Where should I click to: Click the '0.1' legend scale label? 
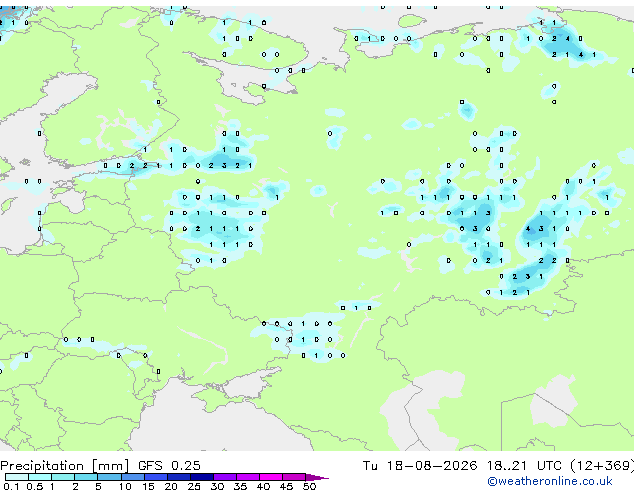coord(11,486)
